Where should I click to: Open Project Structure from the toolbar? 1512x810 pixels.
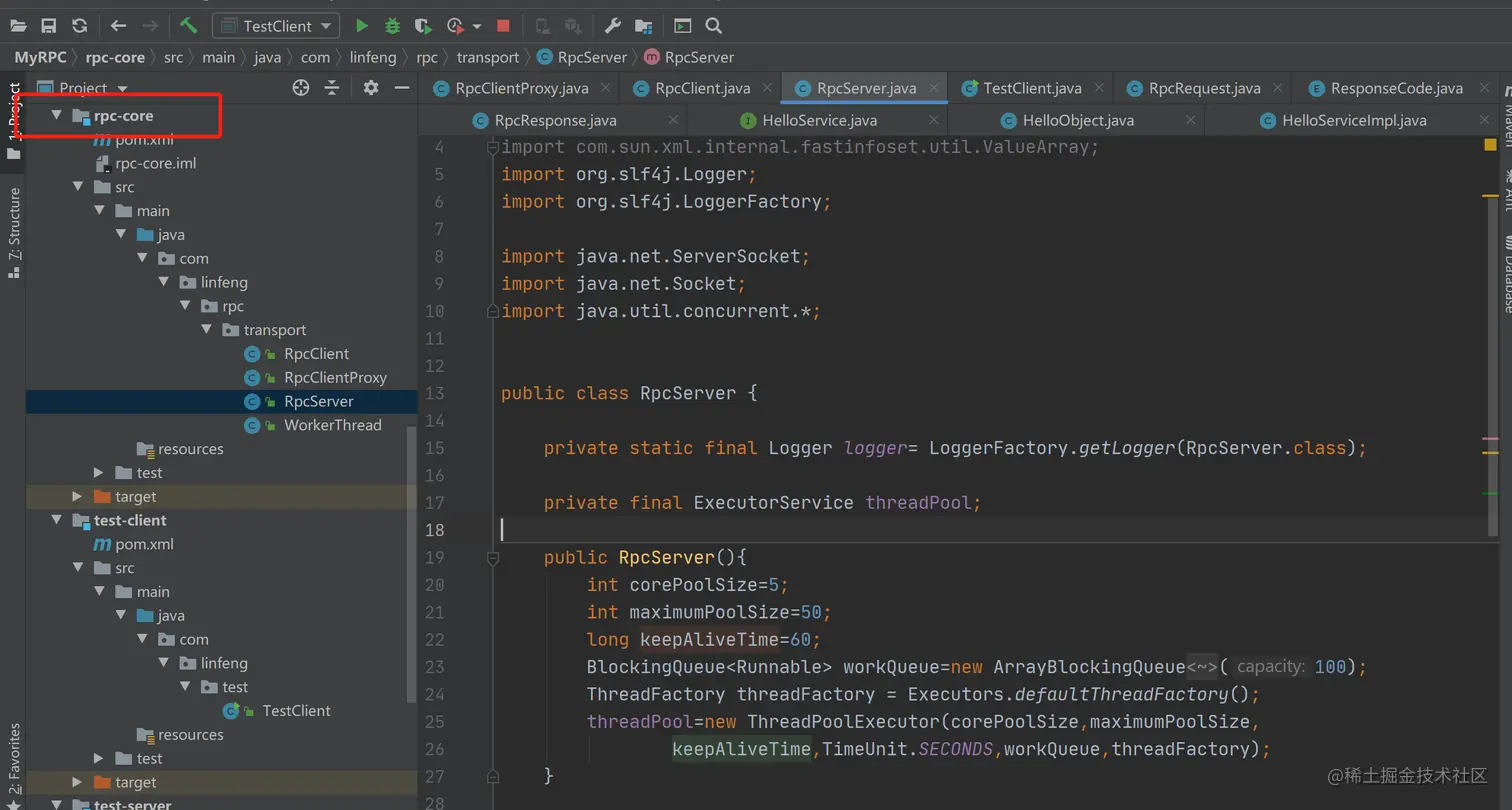[643, 26]
